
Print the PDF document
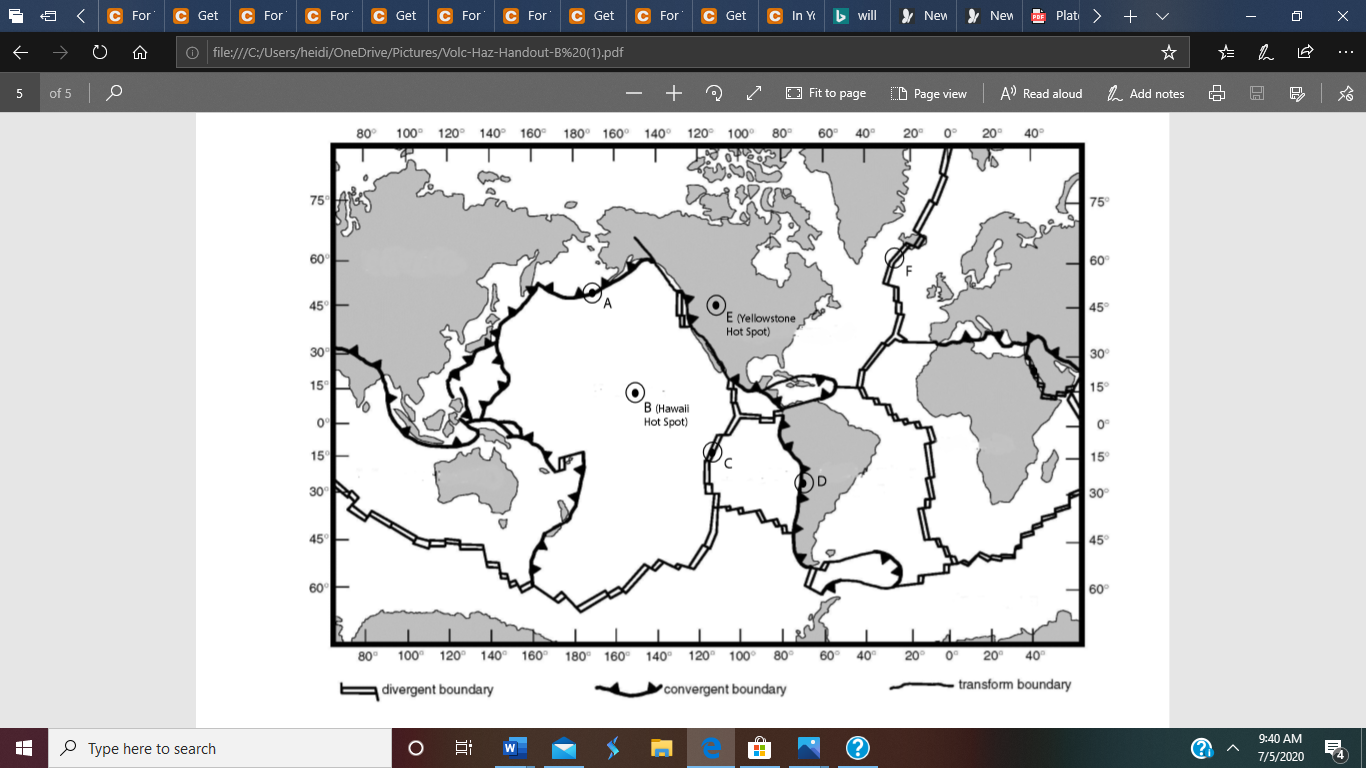(x=1216, y=92)
